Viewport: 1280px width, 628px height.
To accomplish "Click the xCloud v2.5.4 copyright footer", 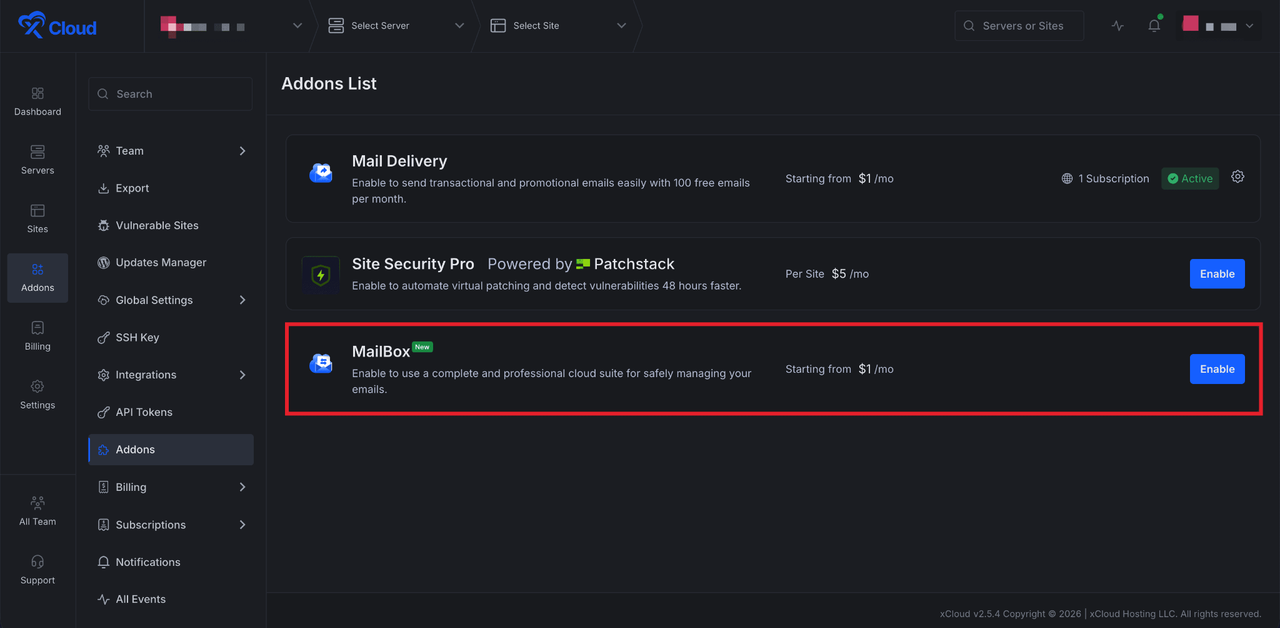I will point(1100,614).
